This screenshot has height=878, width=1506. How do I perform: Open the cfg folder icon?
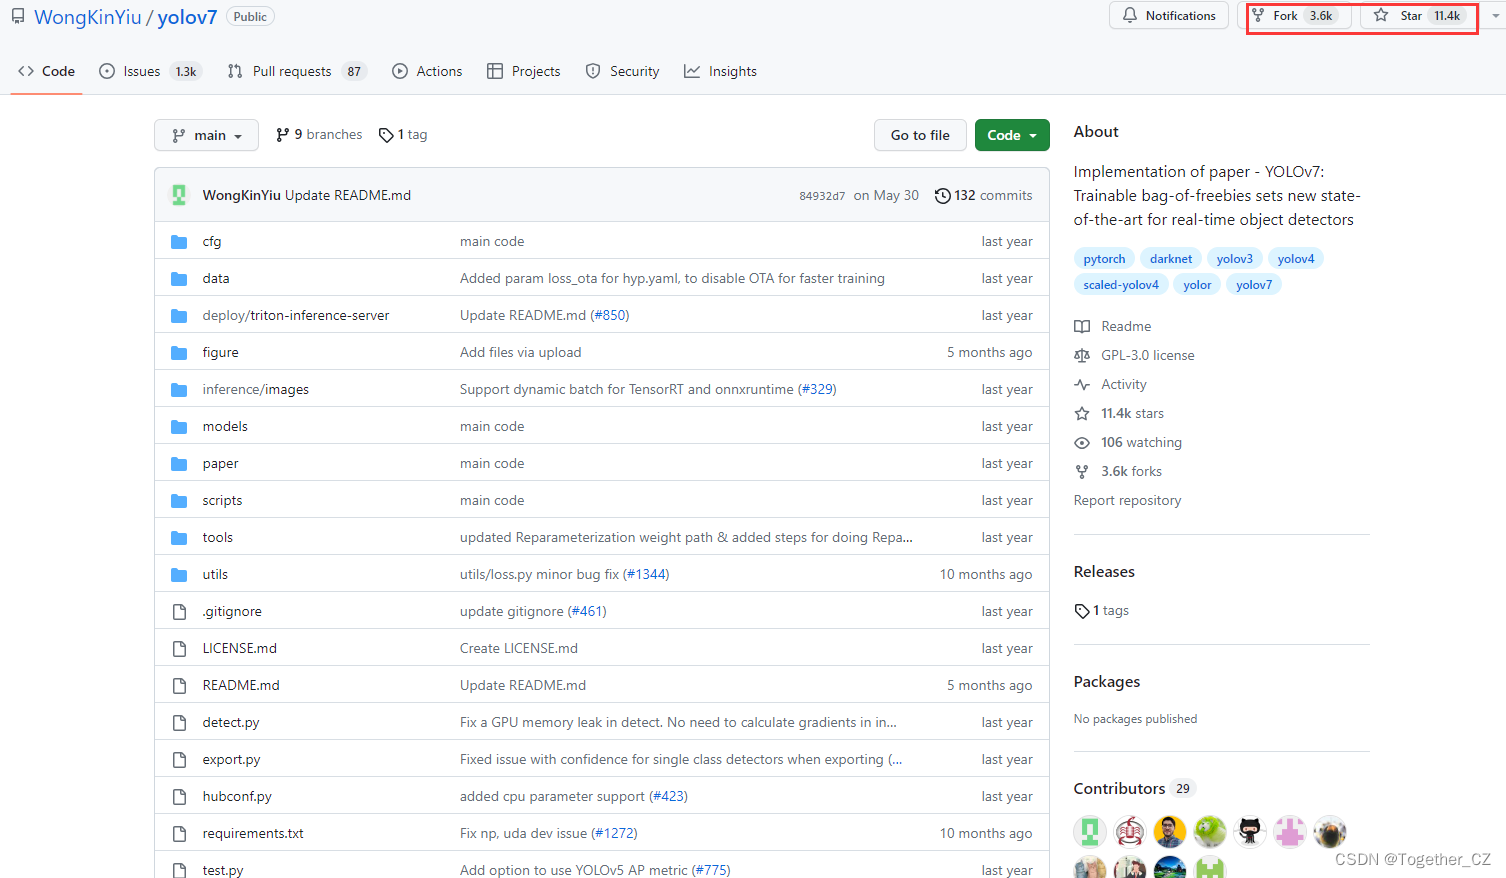pos(179,241)
